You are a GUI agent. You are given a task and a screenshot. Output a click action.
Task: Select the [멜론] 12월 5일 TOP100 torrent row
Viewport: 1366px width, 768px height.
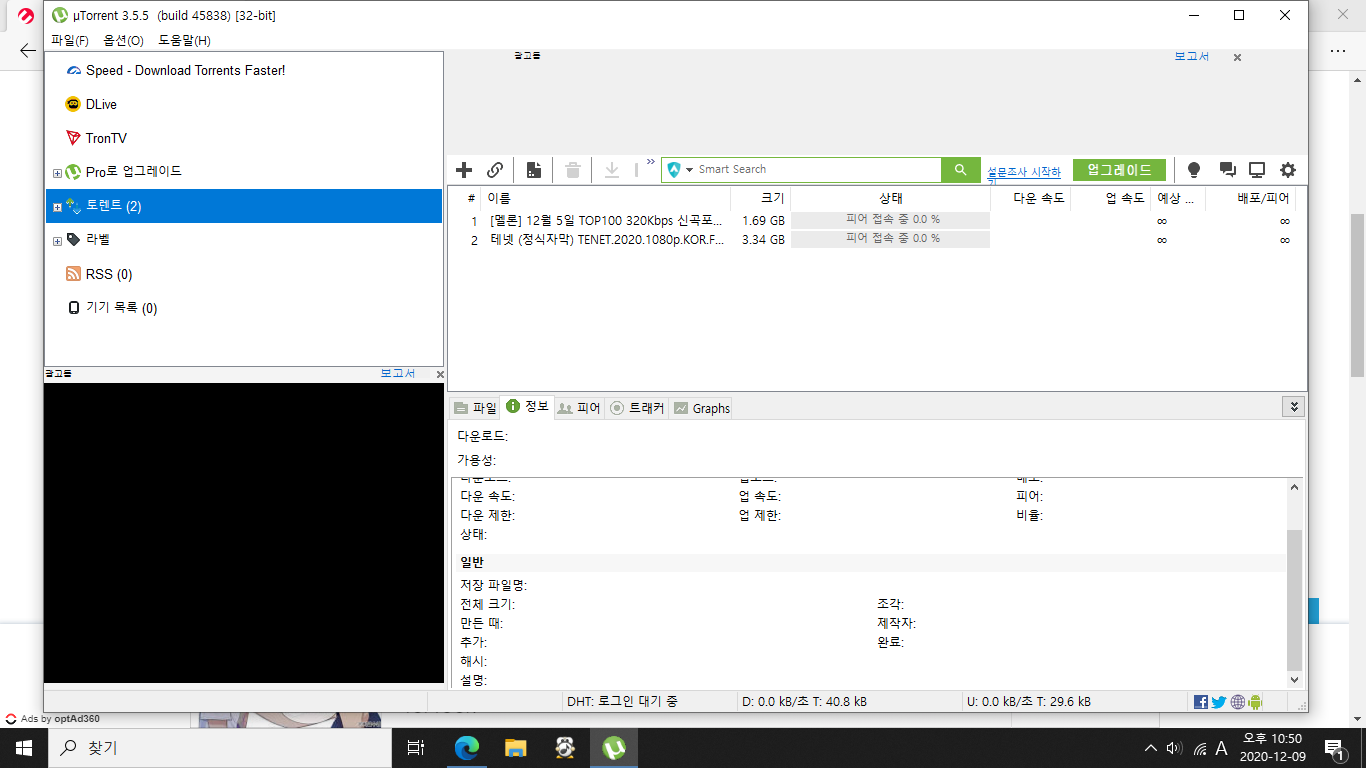click(x=876, y=220)
